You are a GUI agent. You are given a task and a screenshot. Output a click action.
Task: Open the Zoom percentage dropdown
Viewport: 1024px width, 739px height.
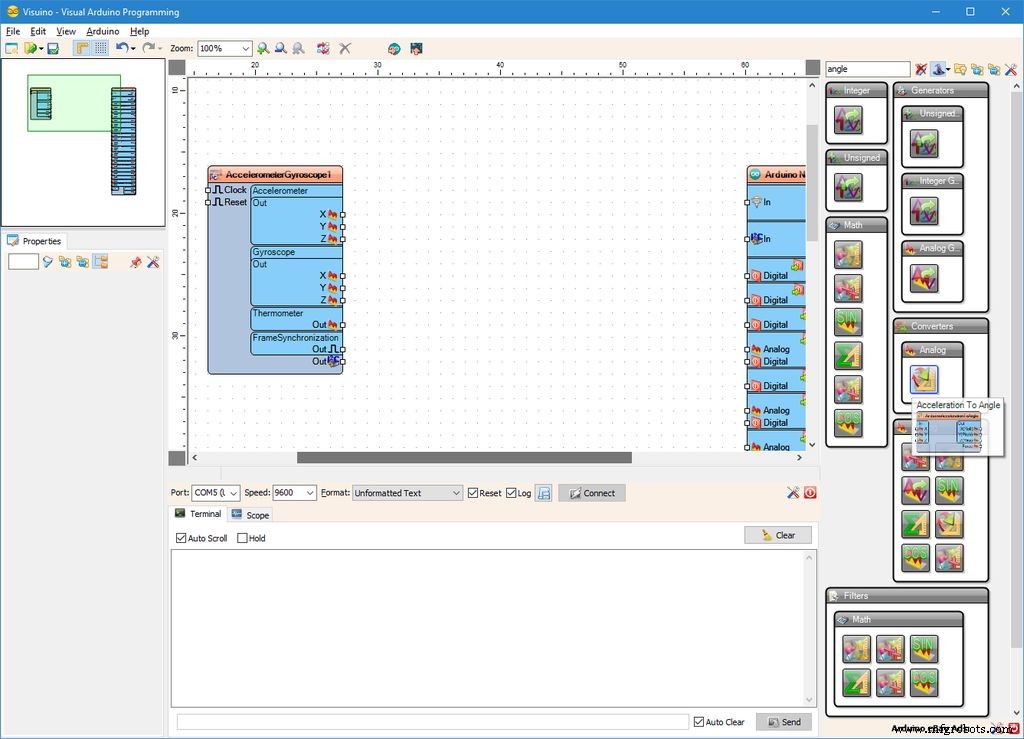pos(245,48)
